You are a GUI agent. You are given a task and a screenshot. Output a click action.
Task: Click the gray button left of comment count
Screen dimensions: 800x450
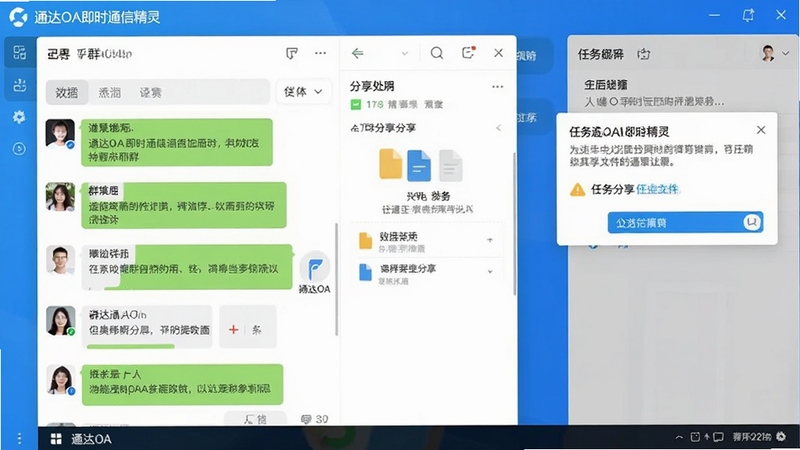255,418
